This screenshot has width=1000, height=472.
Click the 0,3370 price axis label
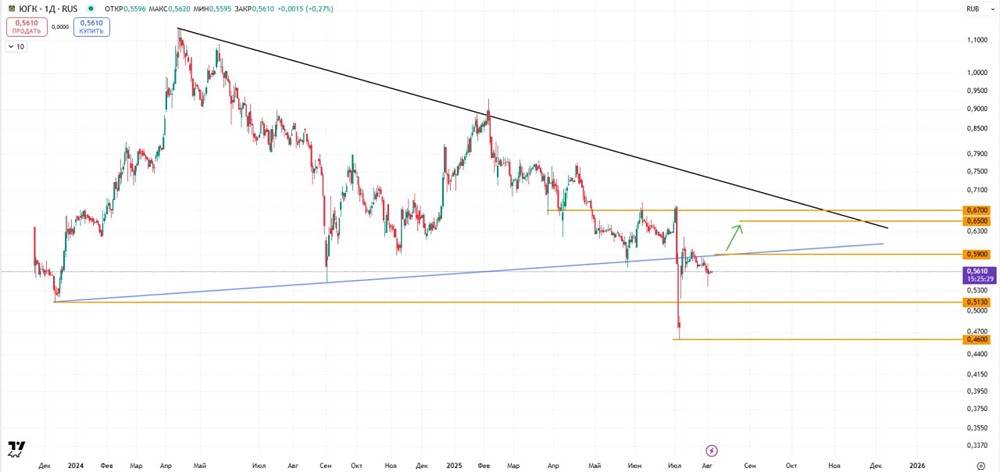[976, 445]
